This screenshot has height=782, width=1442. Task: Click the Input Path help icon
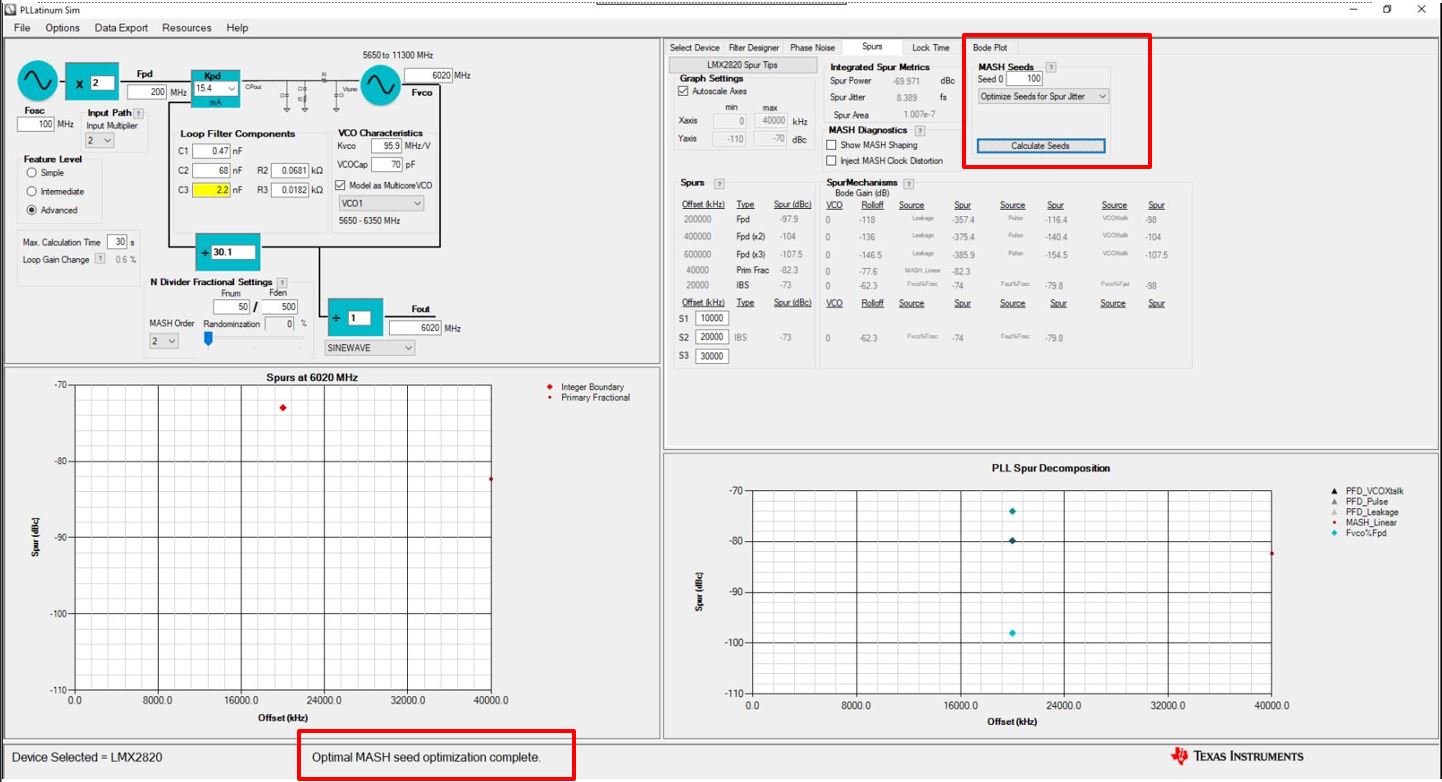(x=138, y=114)
